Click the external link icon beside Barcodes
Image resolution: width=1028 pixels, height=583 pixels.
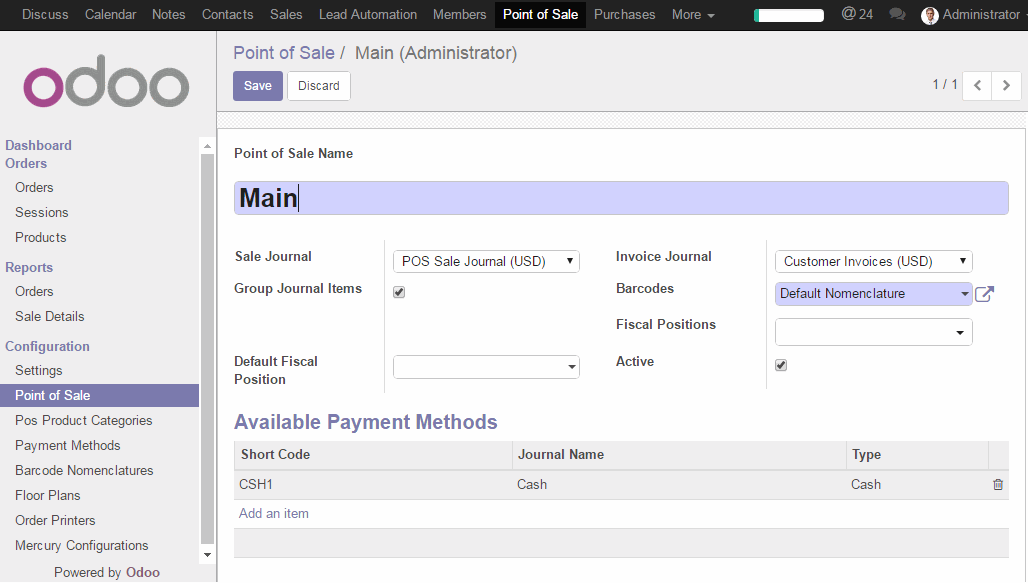coord(984,294)
